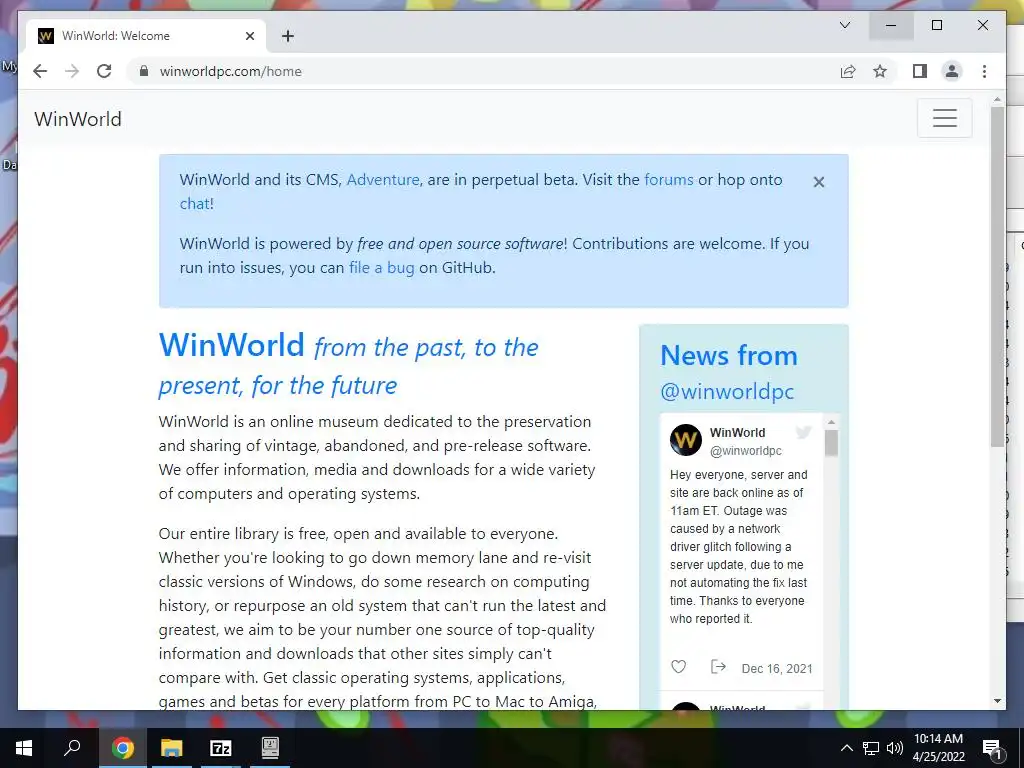Click the Twitter bird logo in tweet
1024x768 pixels.
pyautogui.click(x=804, y=432)
